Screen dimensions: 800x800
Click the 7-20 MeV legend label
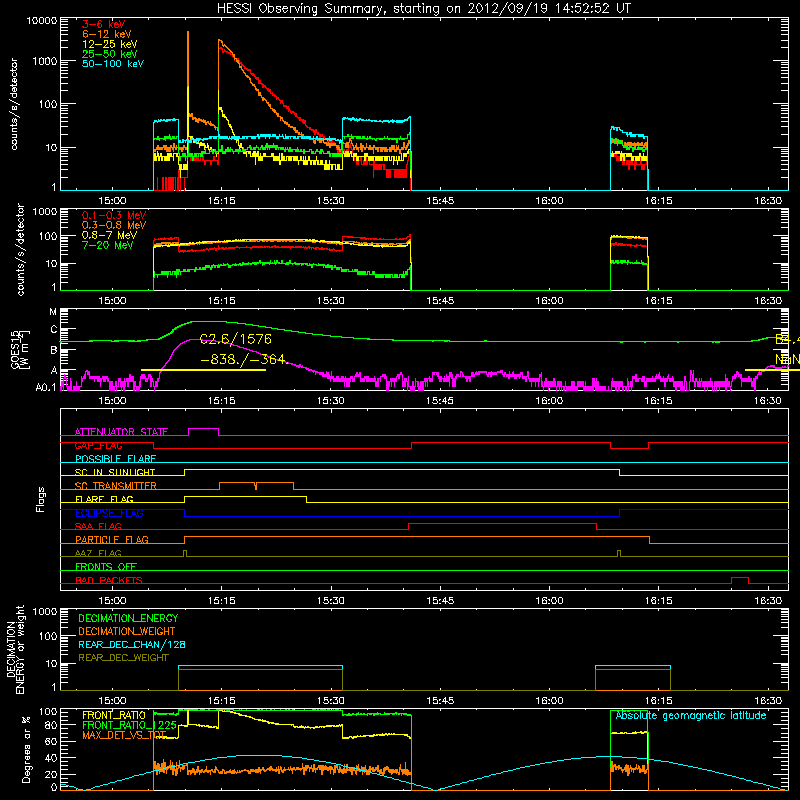pos(108,245)
